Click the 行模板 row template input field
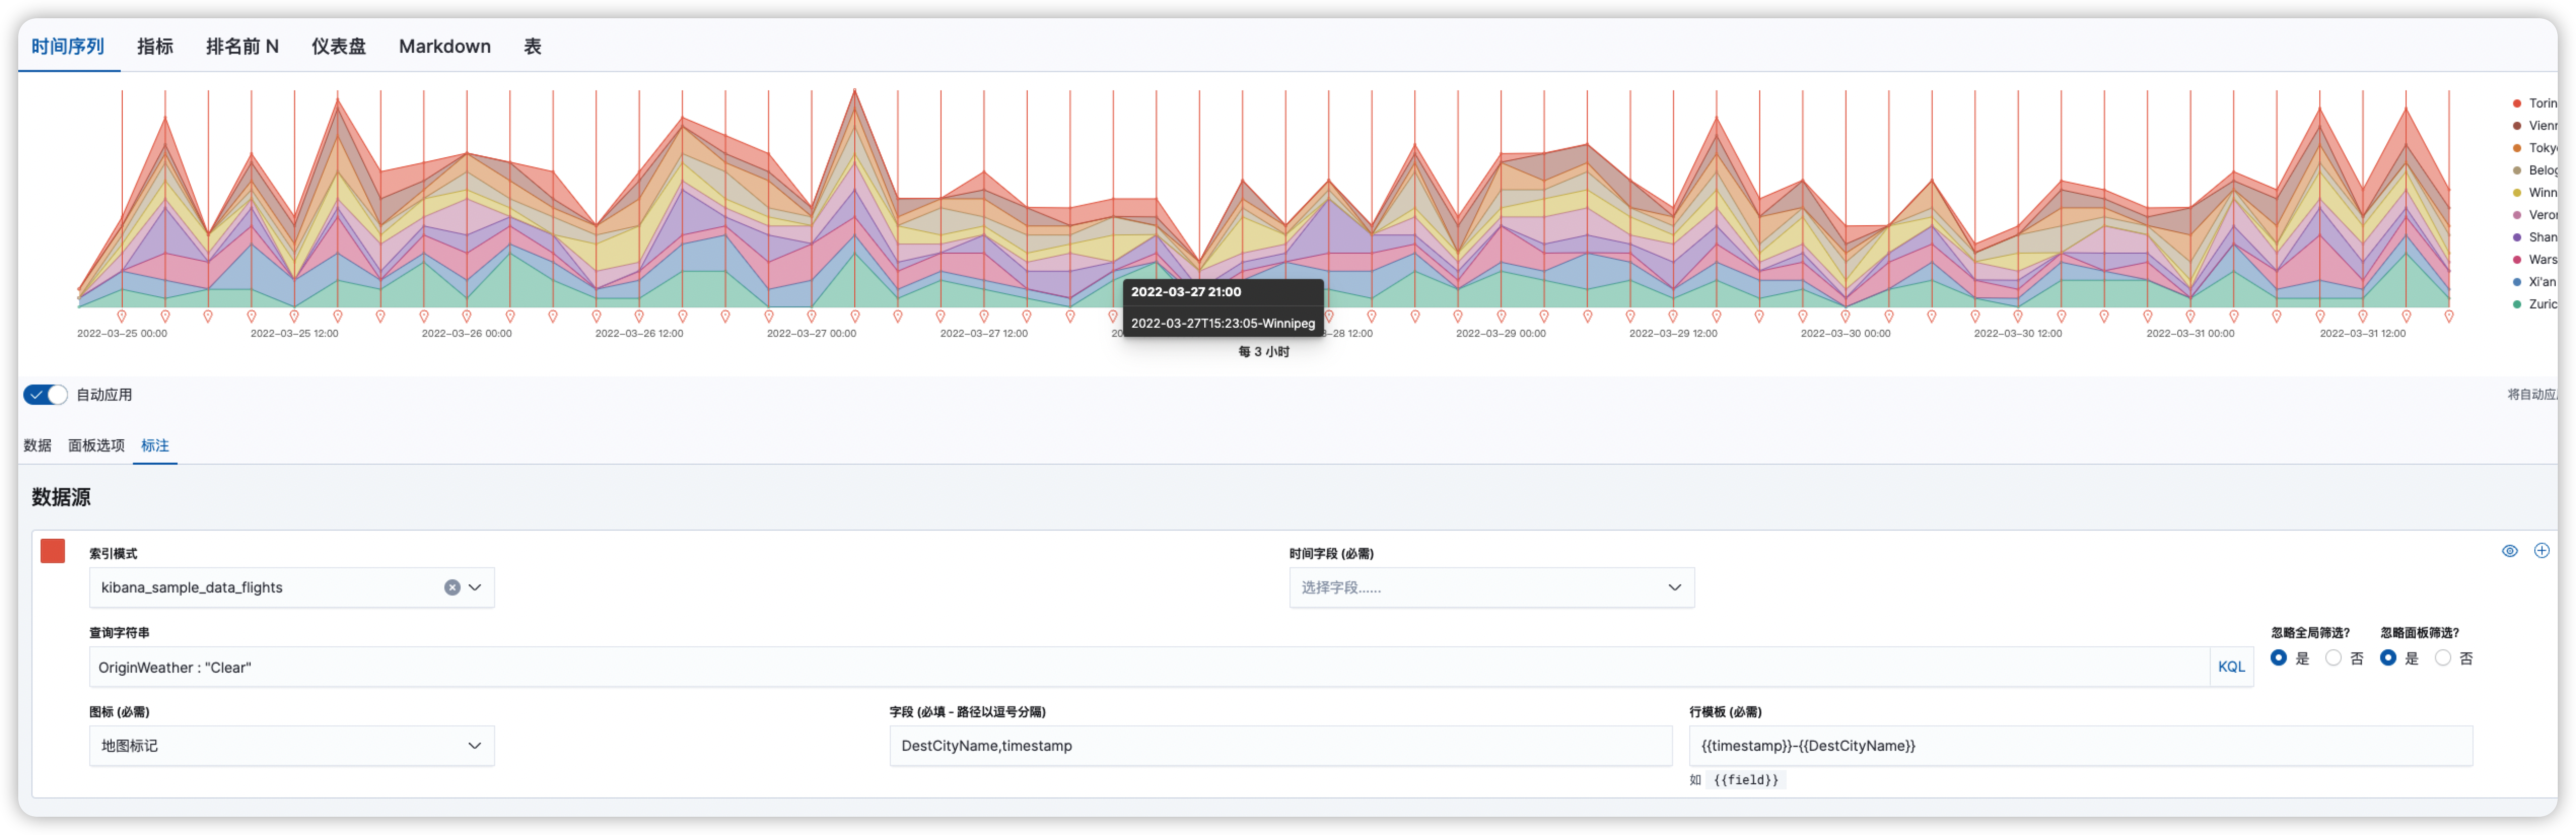 (x=2080, y=746)
